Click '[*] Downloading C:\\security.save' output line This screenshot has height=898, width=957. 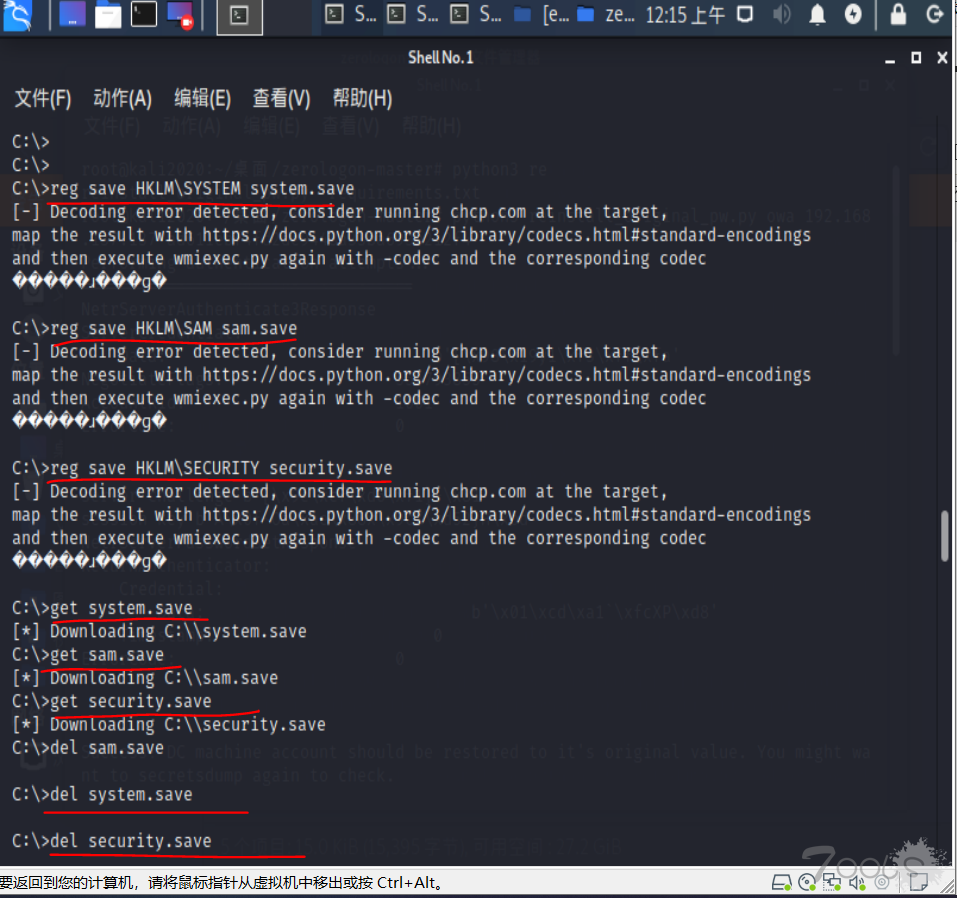(x=169, y=724)
